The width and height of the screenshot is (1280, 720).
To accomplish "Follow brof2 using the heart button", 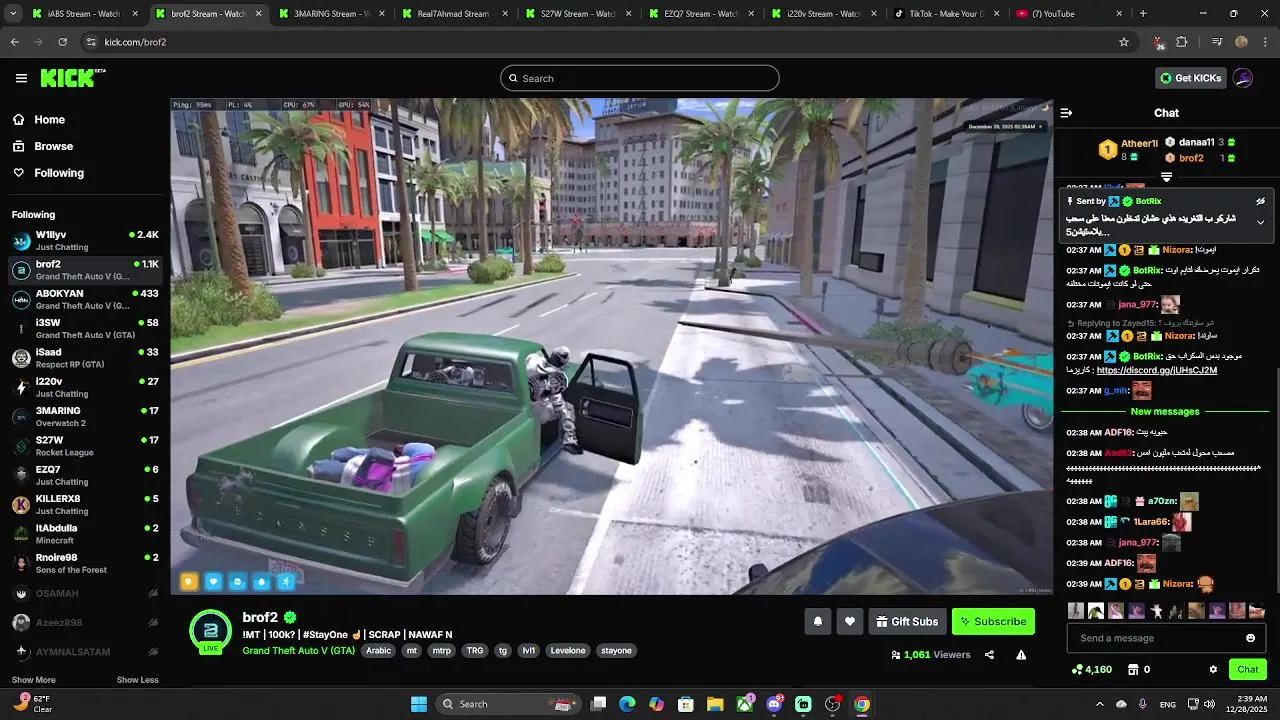I will (850, 622).
